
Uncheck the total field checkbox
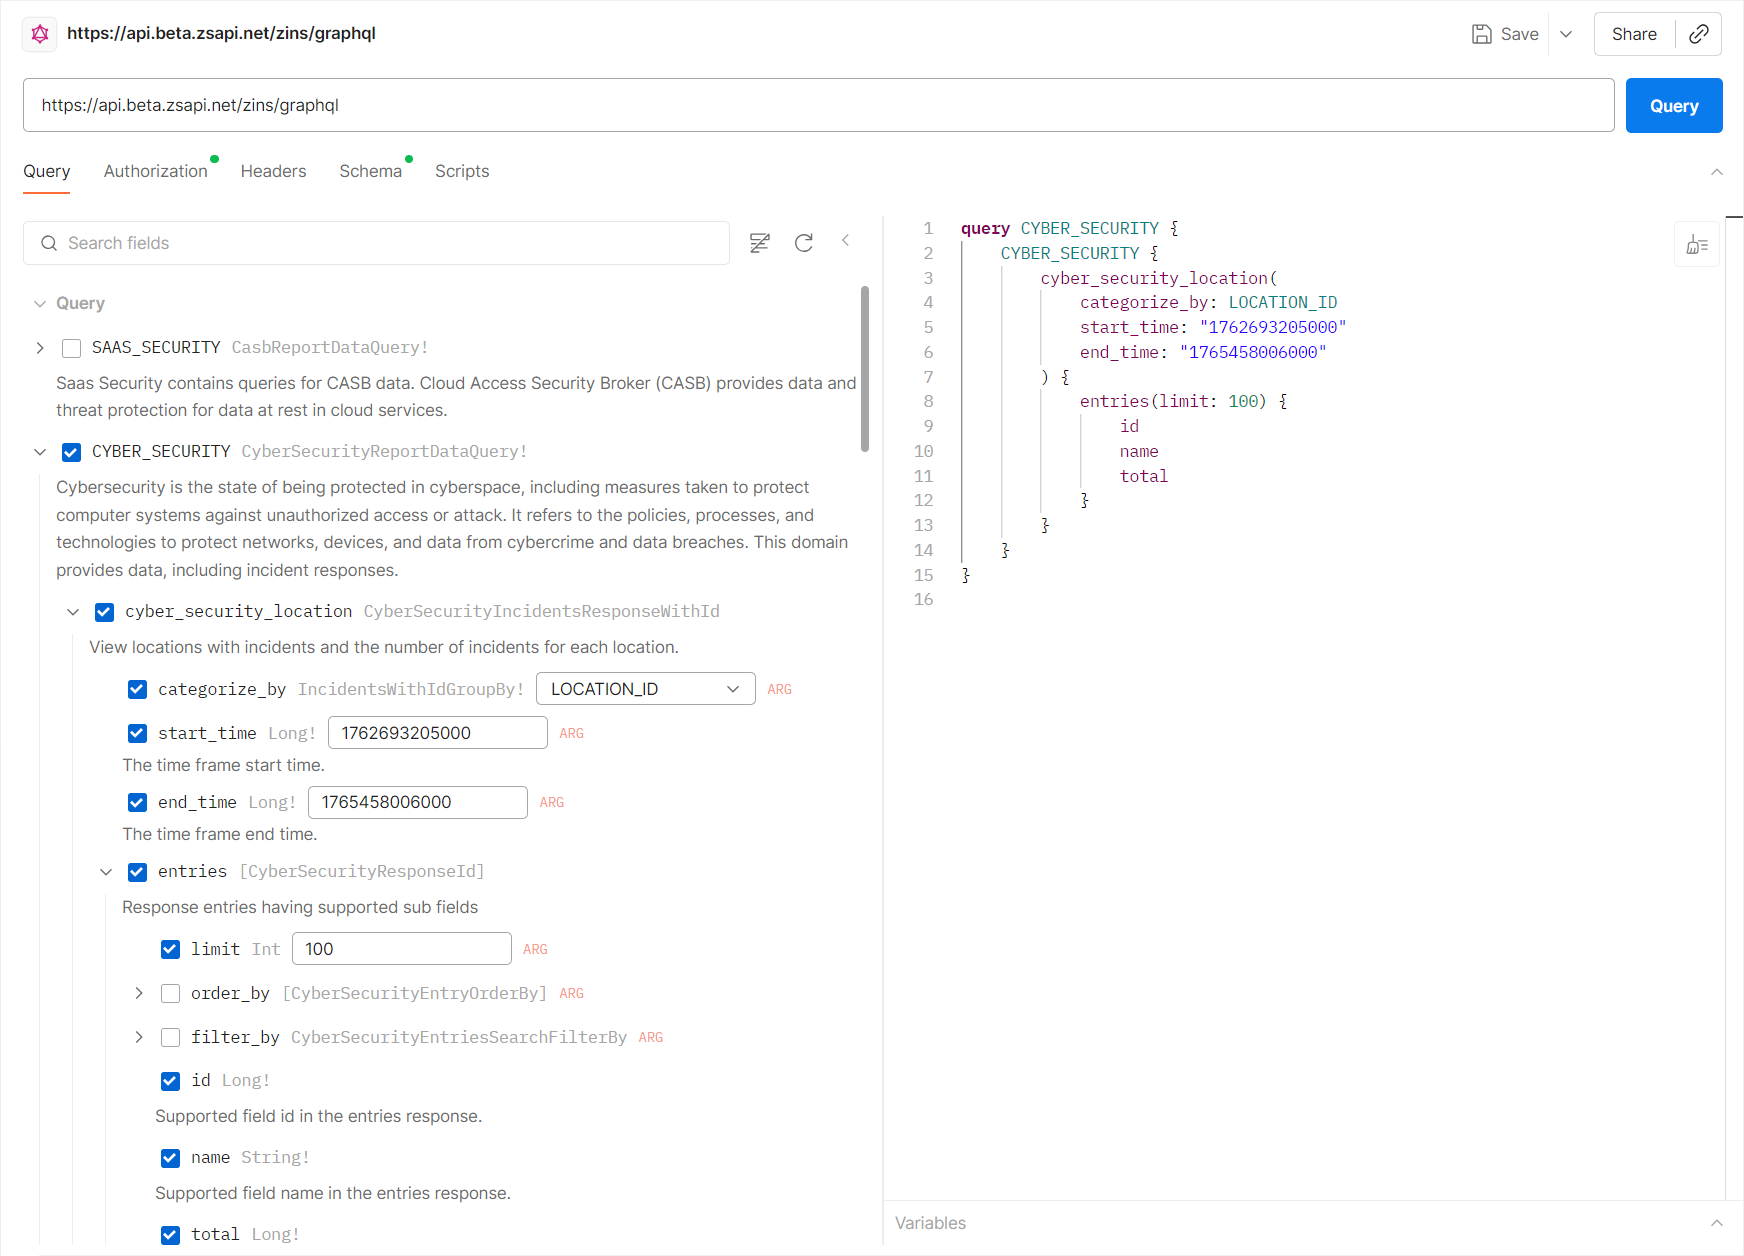pyautogui.click(x=170, y=1235)
